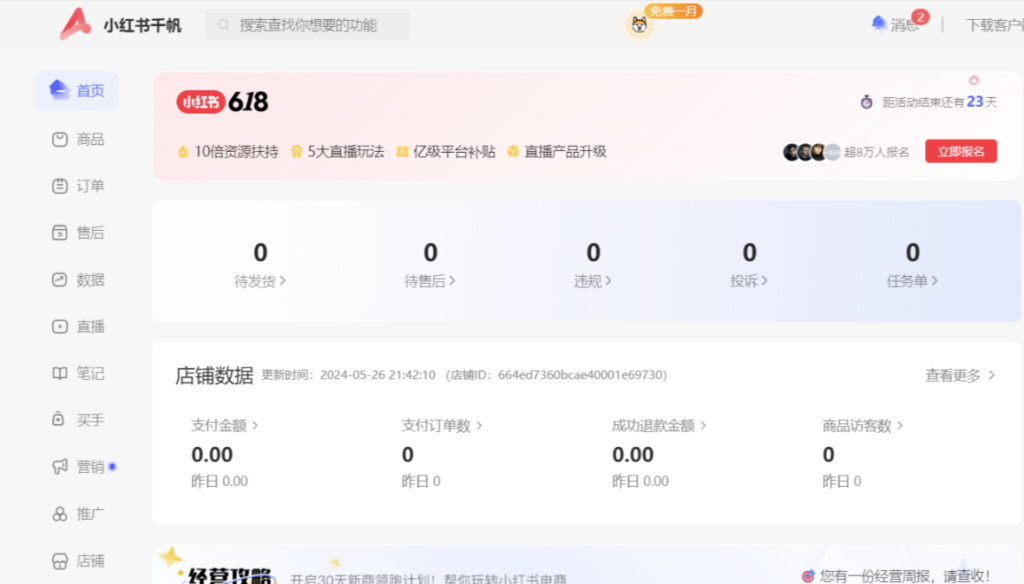Click the 经营周报 target icon

[x=808, y=576]
